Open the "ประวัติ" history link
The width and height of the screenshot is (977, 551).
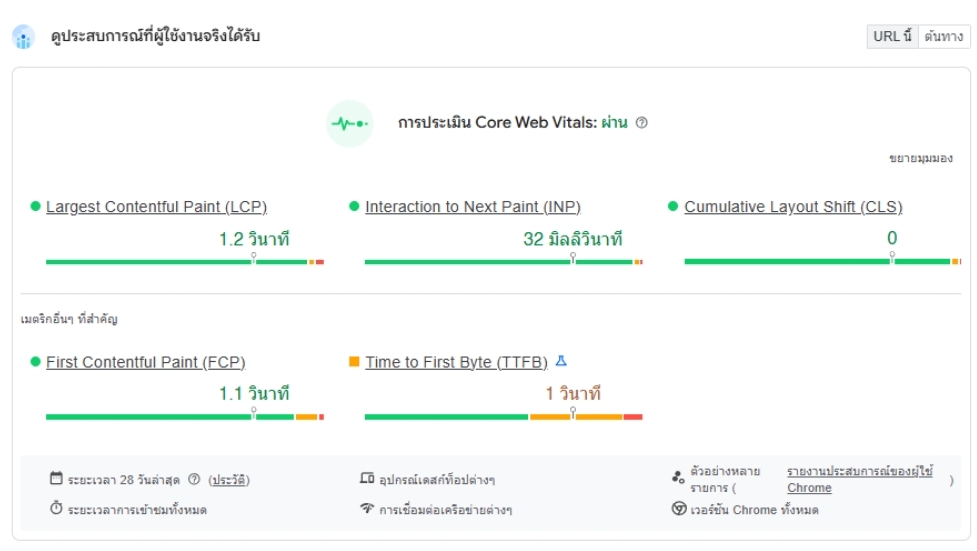pyautogui.click(x=229, y=480)
